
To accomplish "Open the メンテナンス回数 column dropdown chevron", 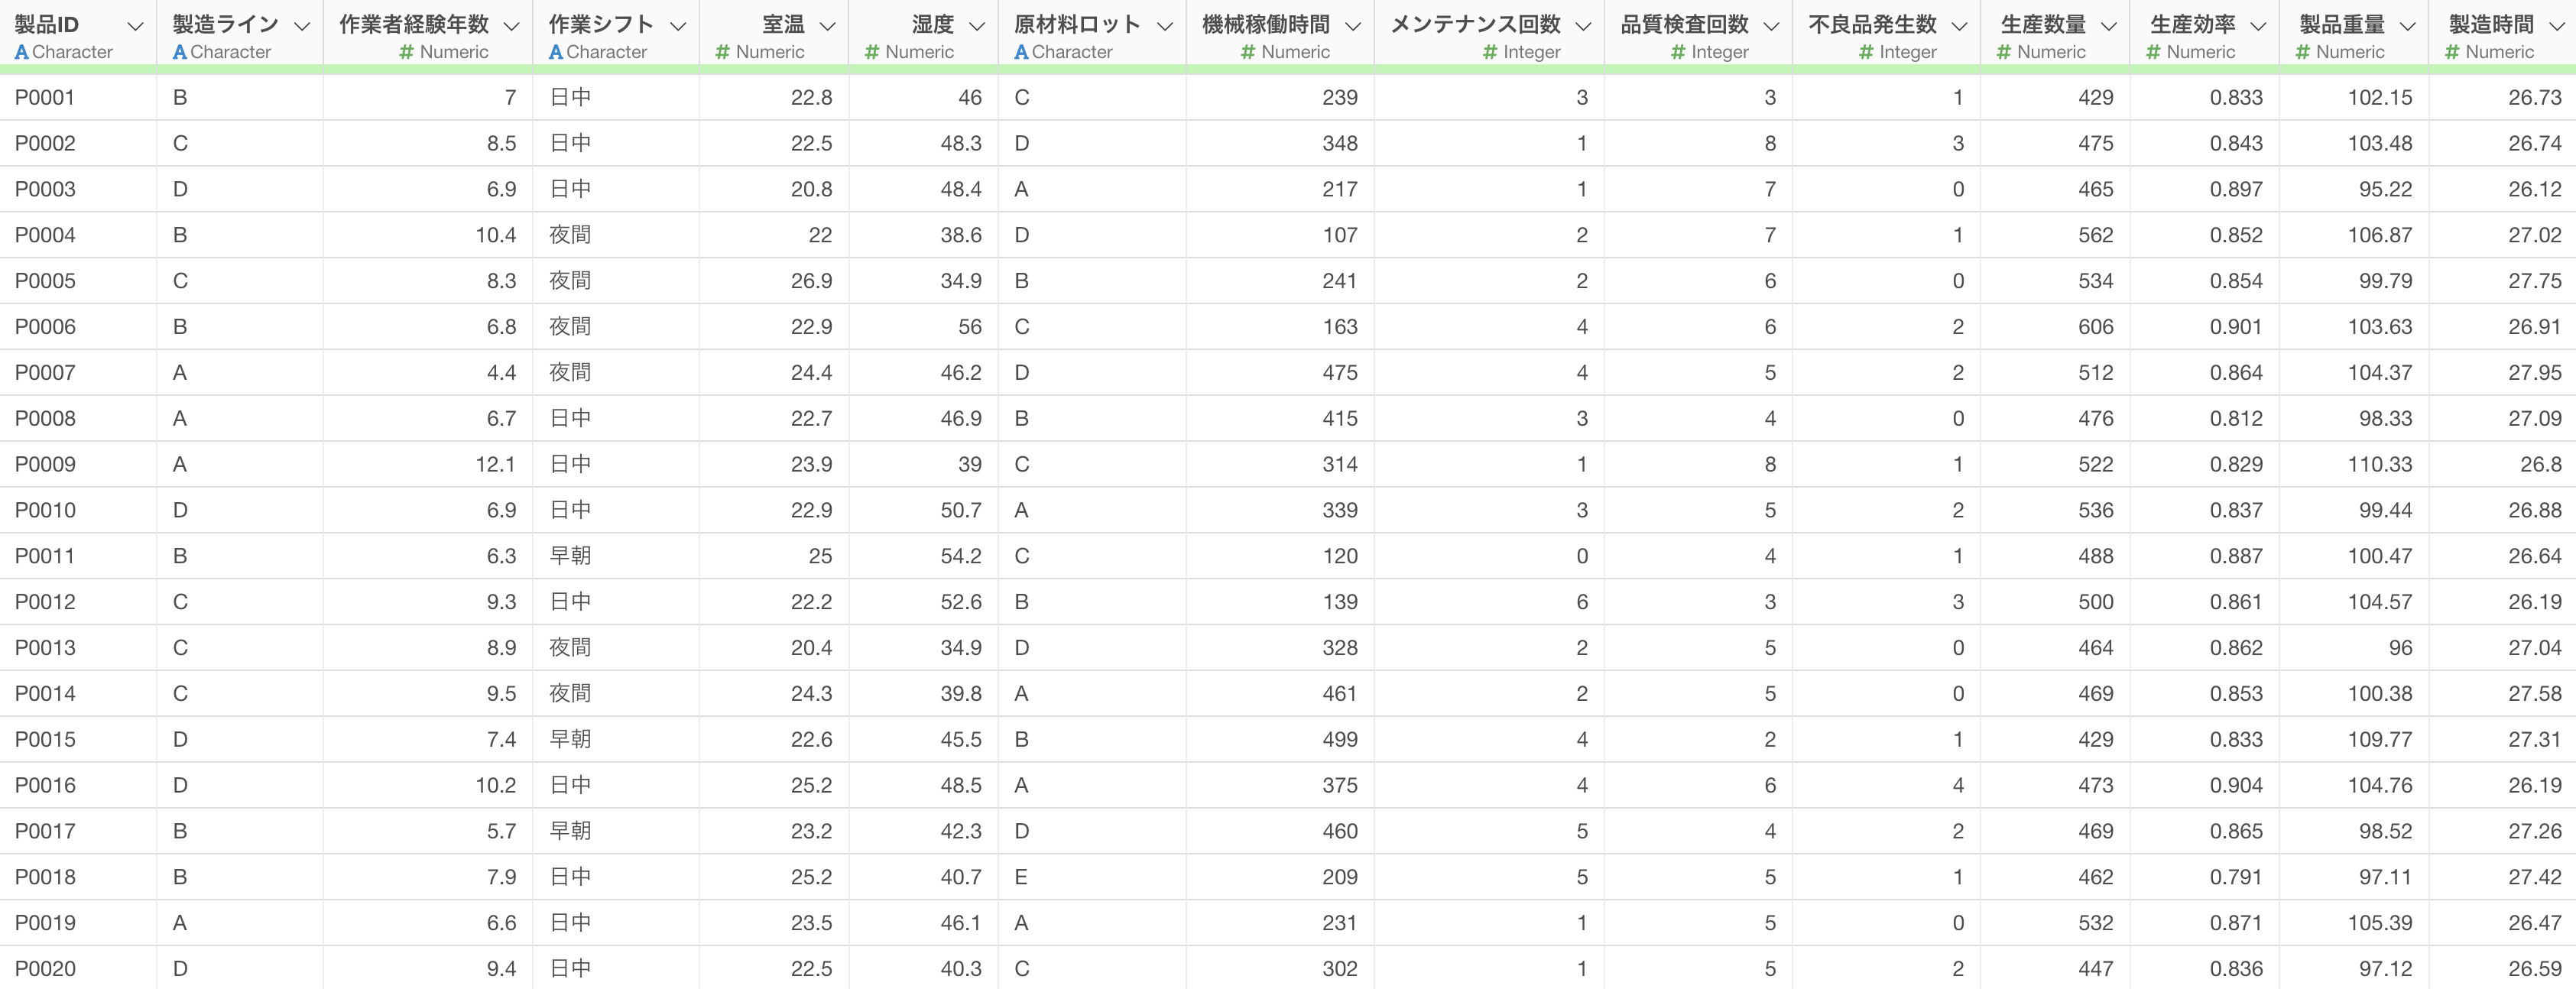I will click(1583, 26).
